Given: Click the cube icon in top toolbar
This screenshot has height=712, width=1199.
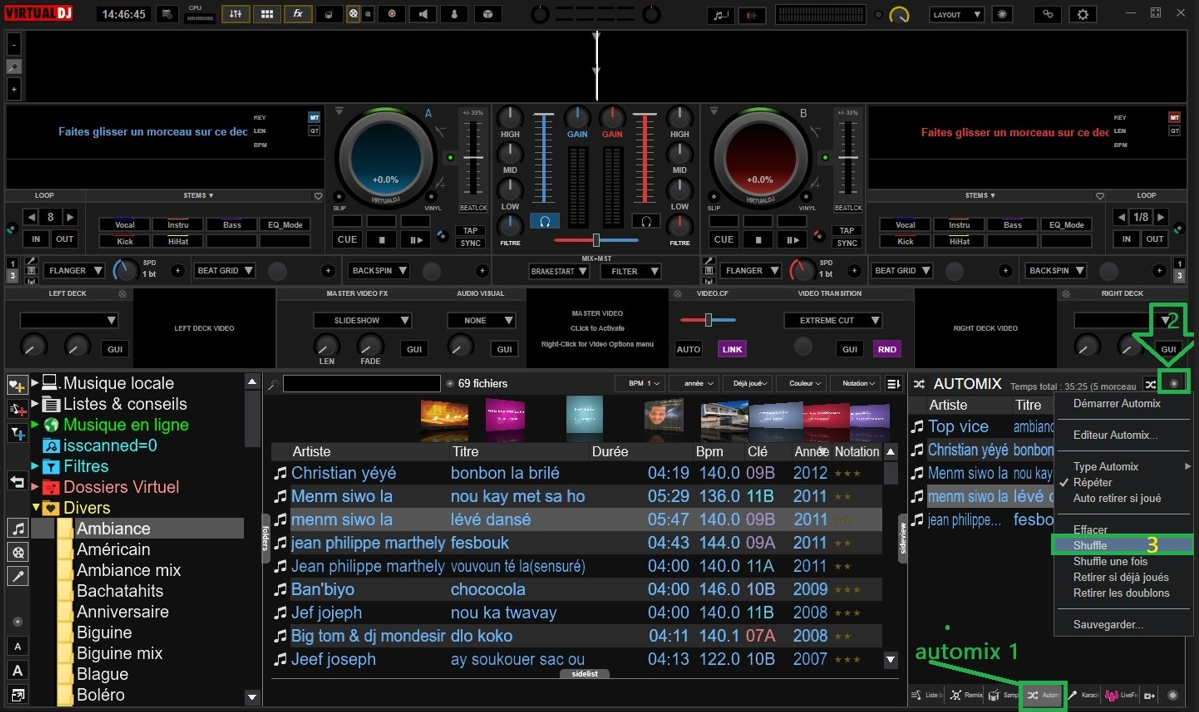Looking at the screenshot, I should pos(487,14).
